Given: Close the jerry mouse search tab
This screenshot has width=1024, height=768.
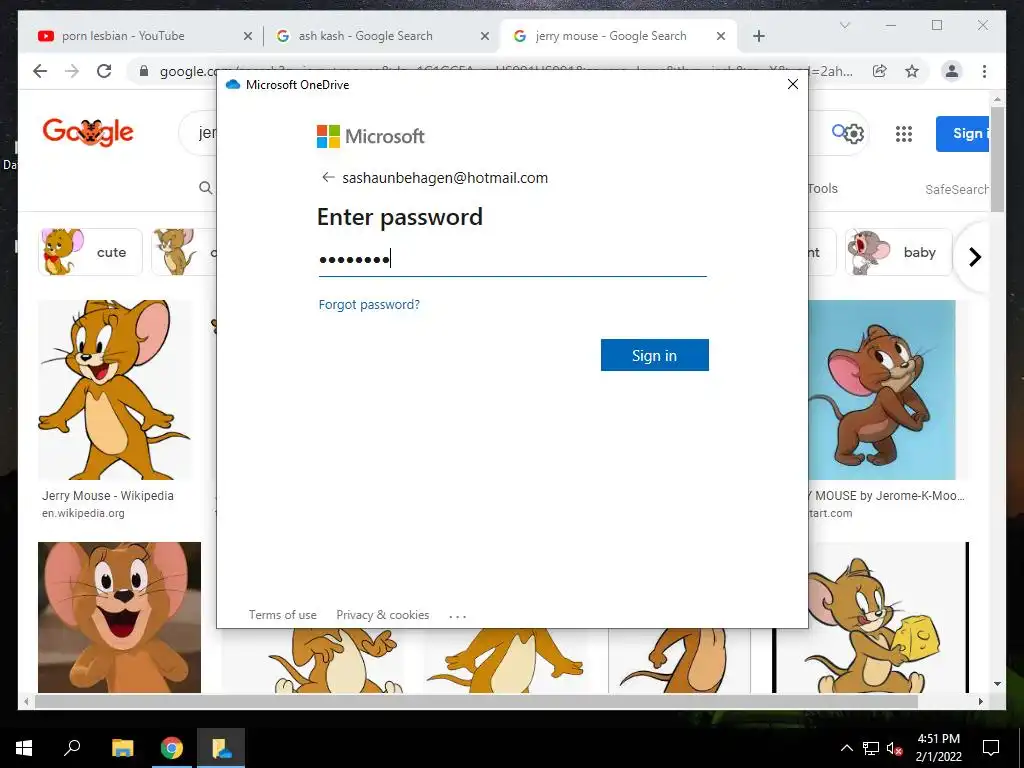Looking at the screenshot, I should coord(721,37).
